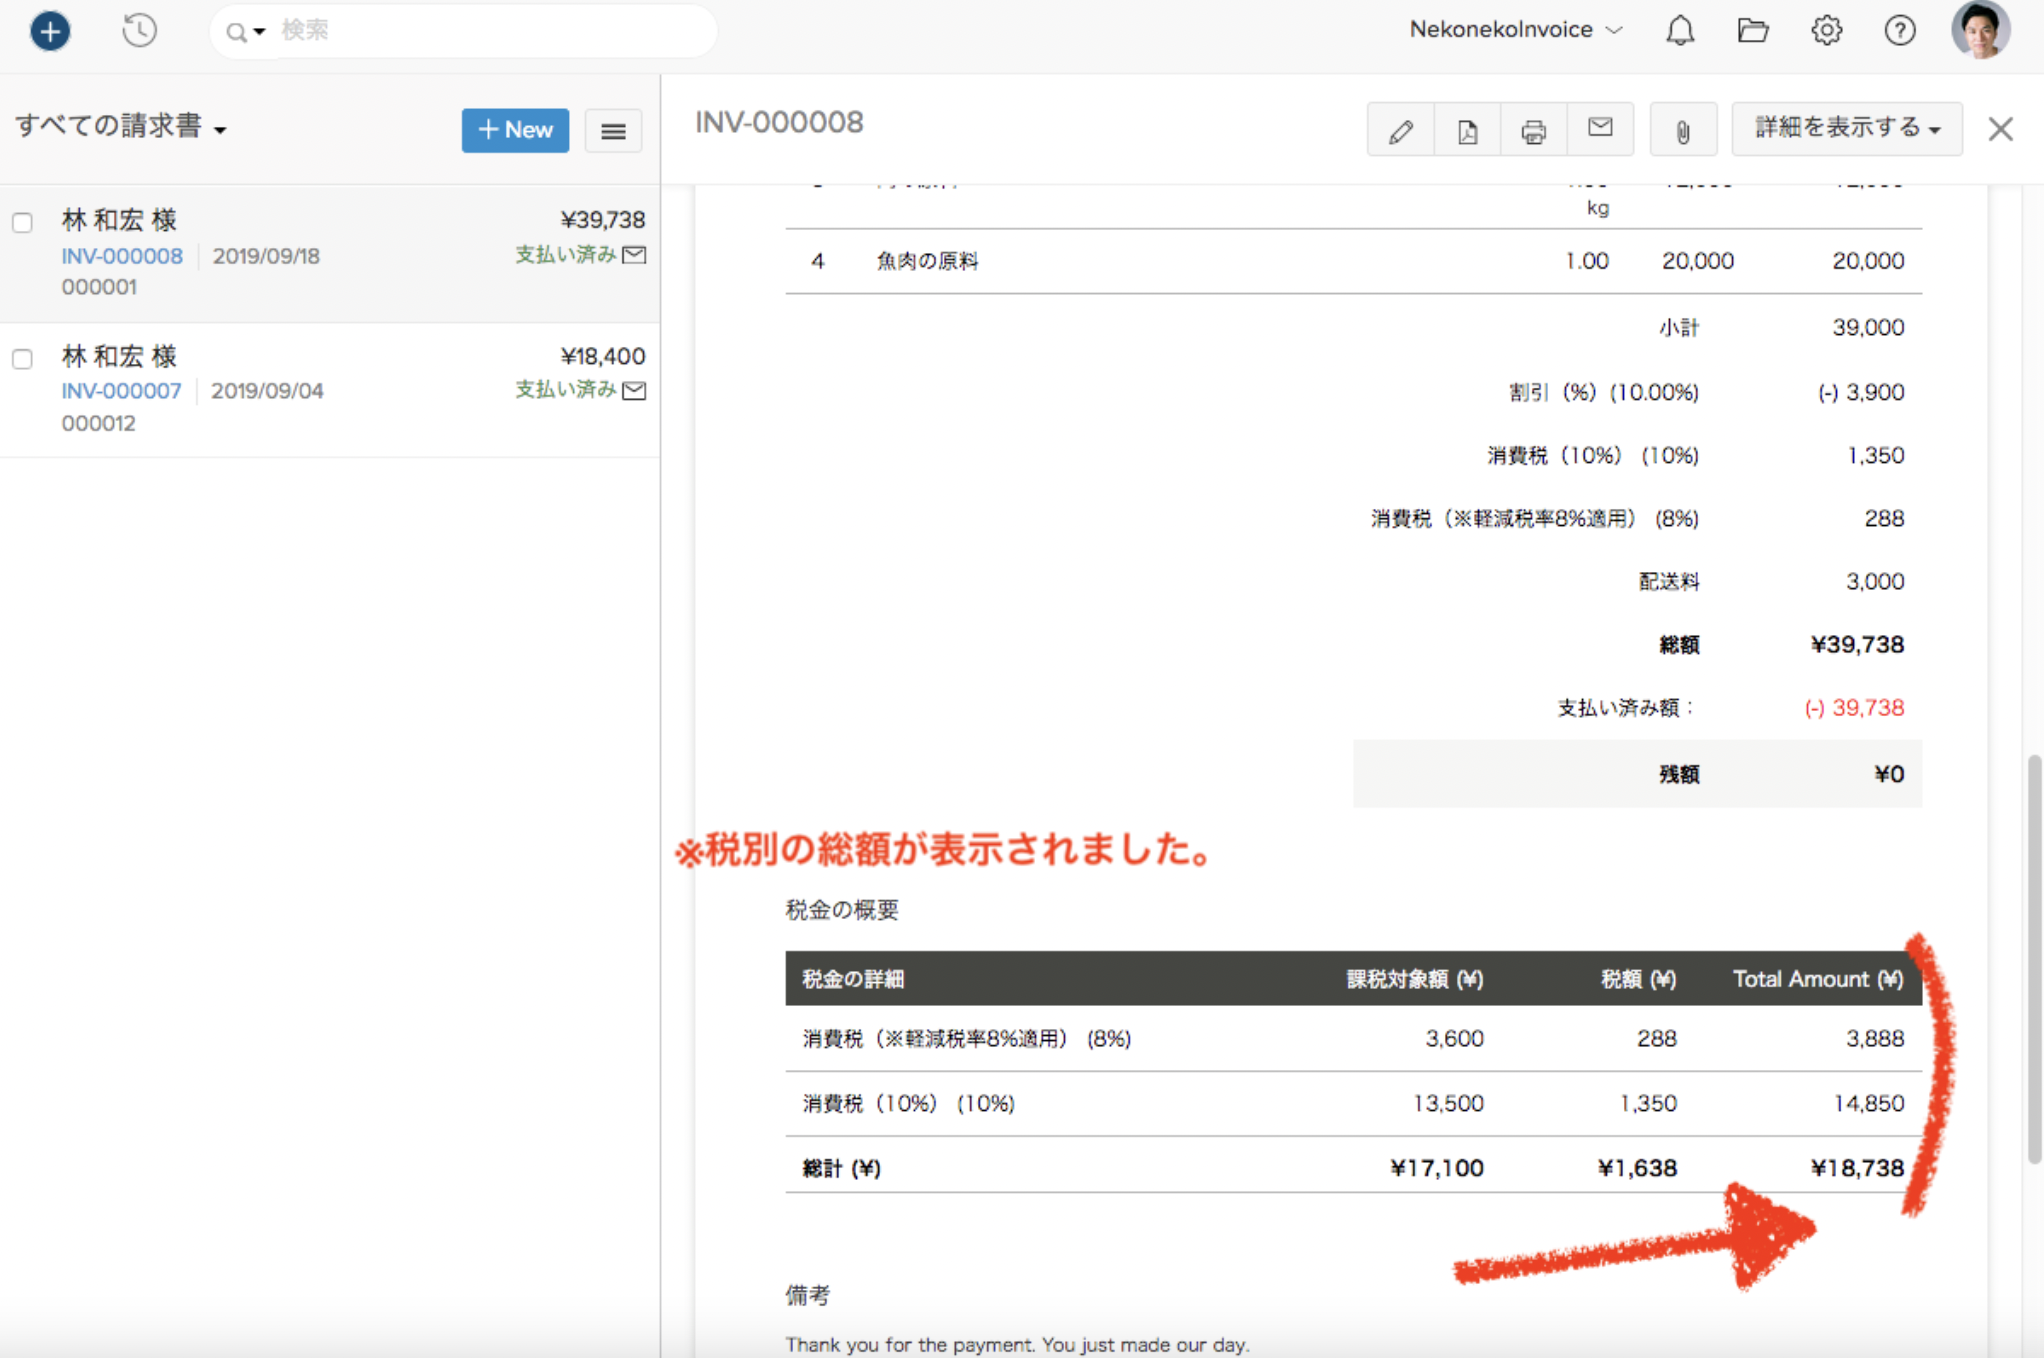This screenshot has width=2044, height=1358.
Task: Email invoice using envelope icon
Action: point(1600,128)
